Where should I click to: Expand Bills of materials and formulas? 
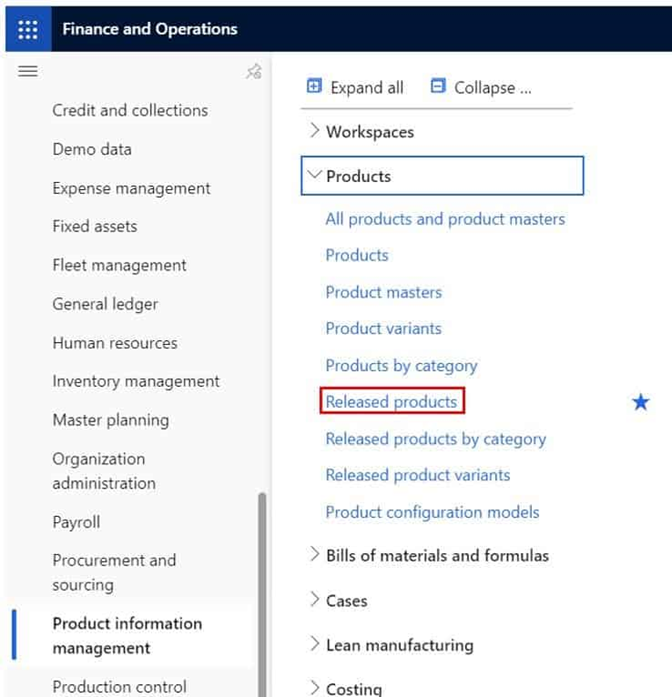click(314, 554)
